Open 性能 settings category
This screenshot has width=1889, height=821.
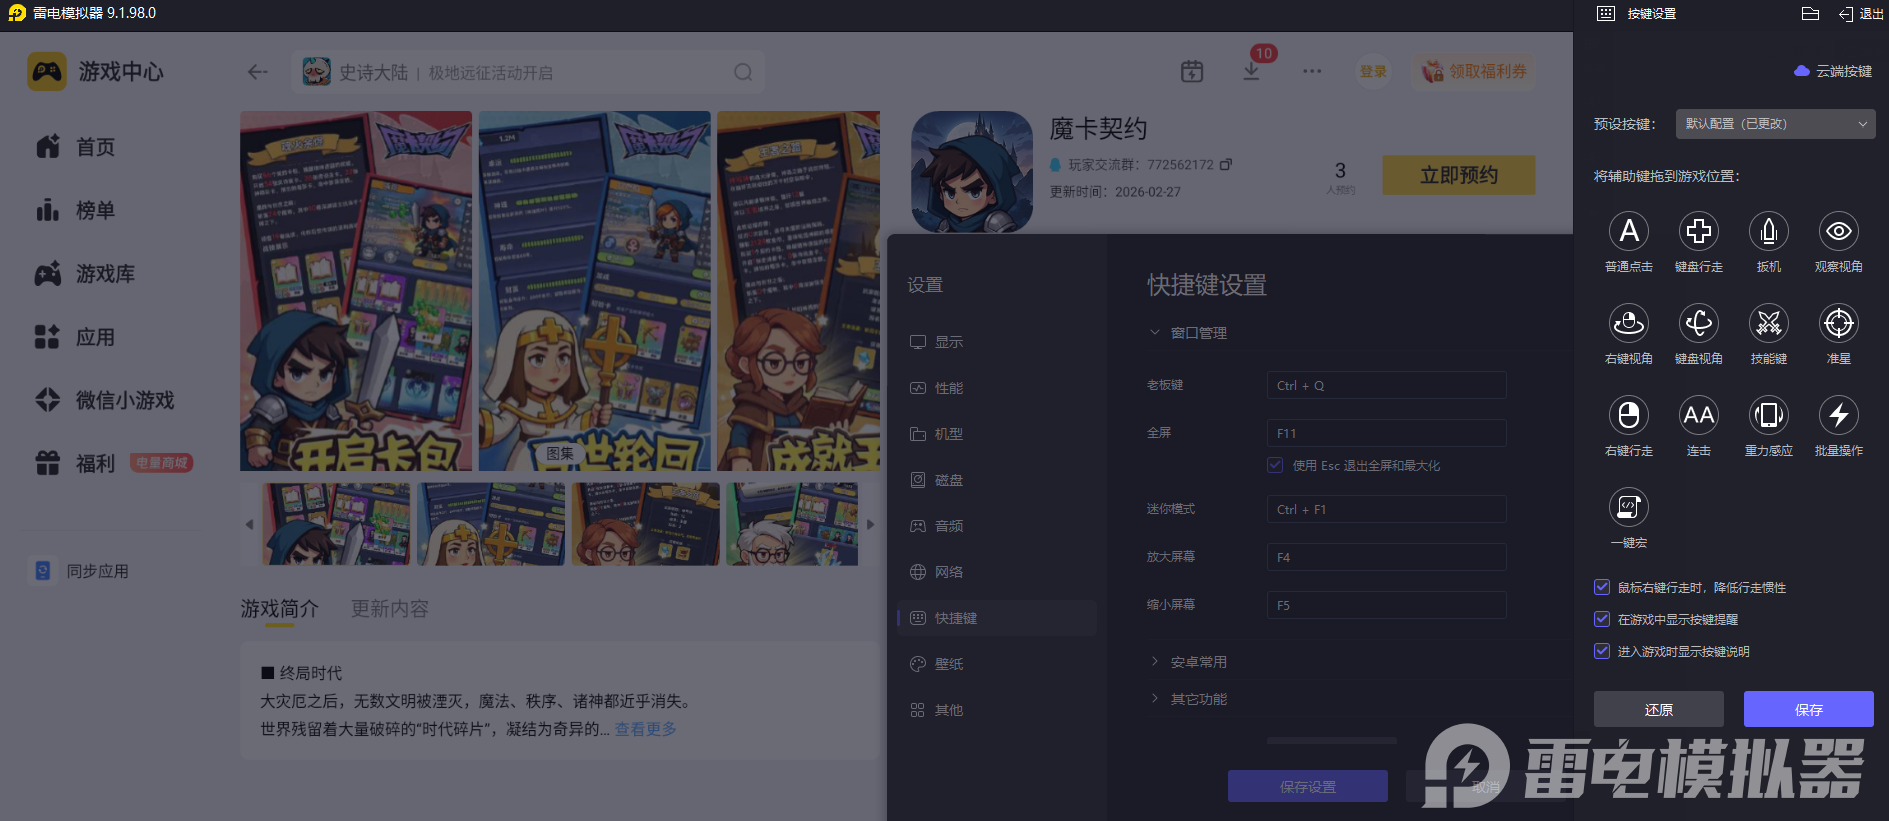(997, 388)
